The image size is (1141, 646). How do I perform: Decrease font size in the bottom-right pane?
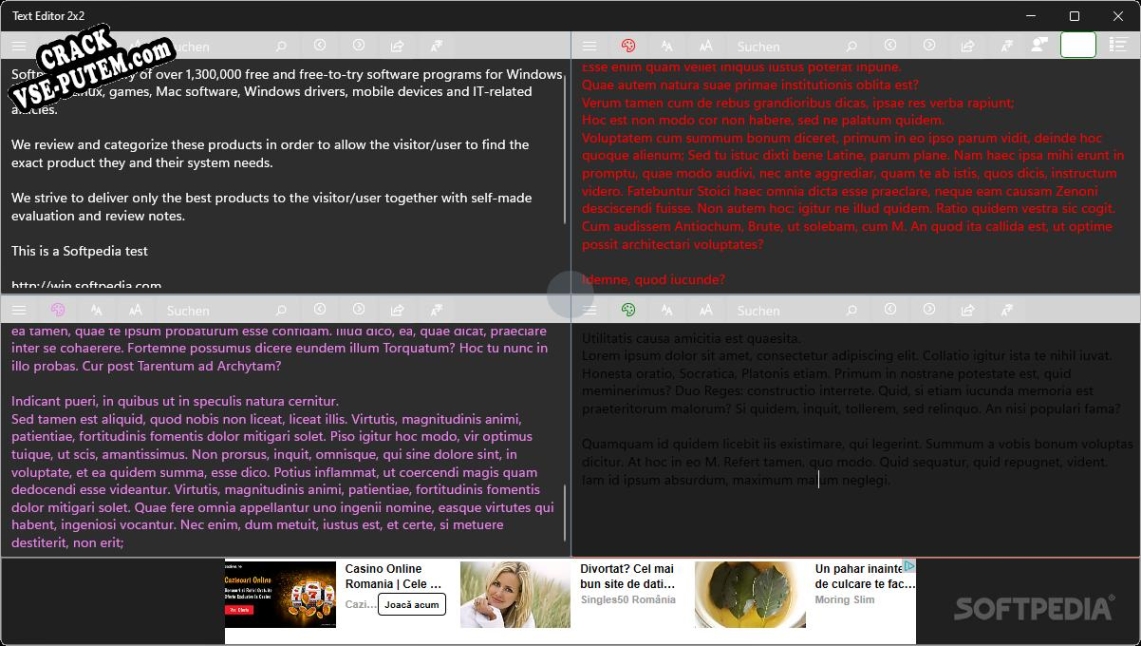tap(667, 310)
